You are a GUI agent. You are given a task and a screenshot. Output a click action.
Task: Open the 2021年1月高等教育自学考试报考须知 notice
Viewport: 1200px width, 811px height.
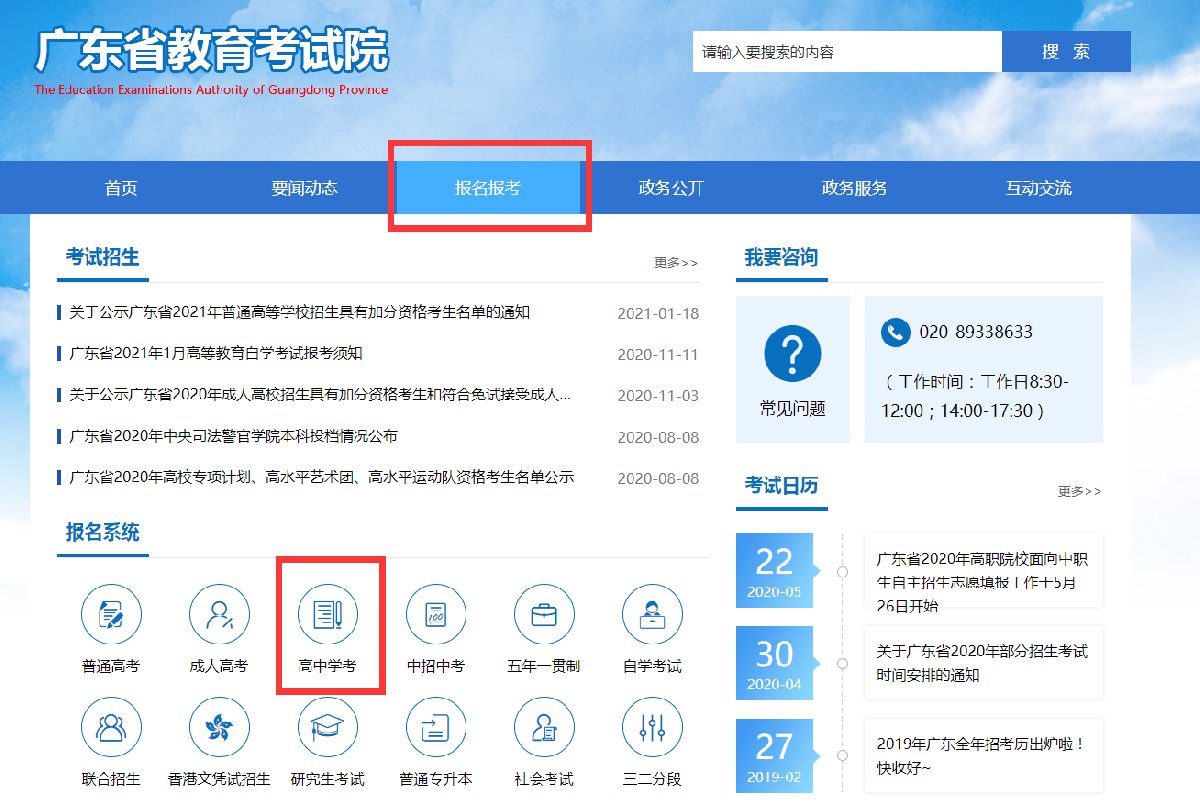[x=216, y=353]
